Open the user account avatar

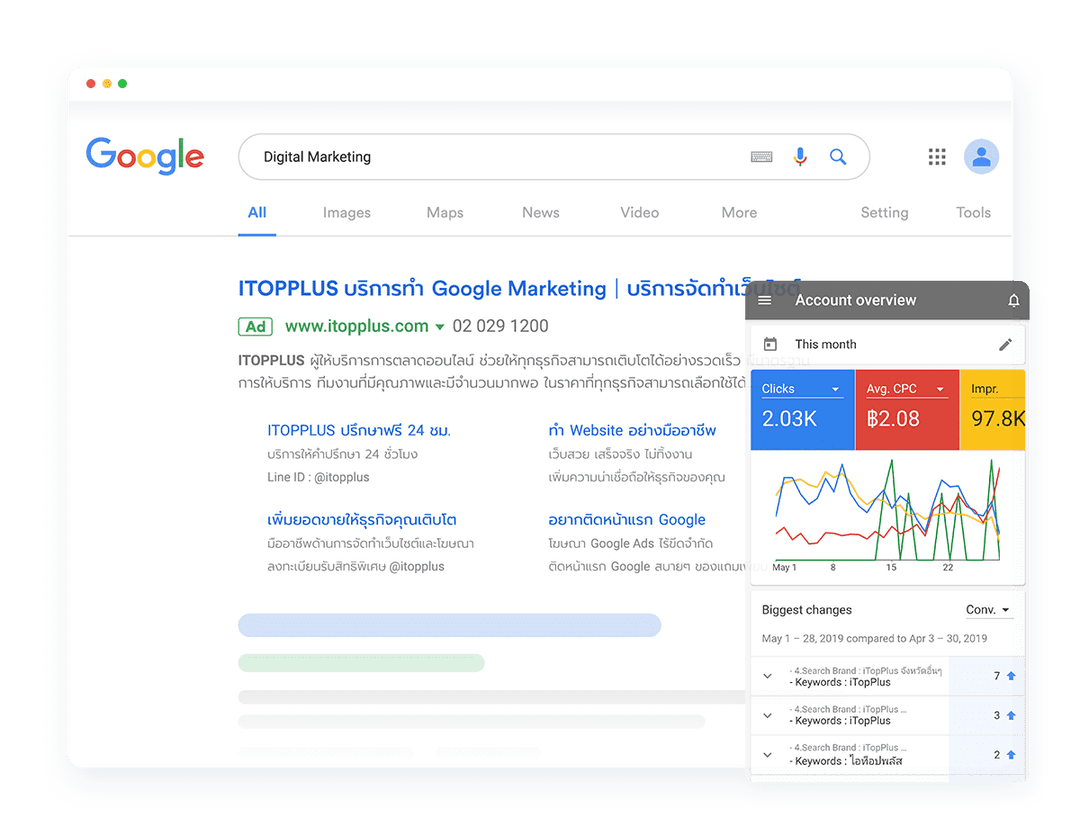pos(981,157)
